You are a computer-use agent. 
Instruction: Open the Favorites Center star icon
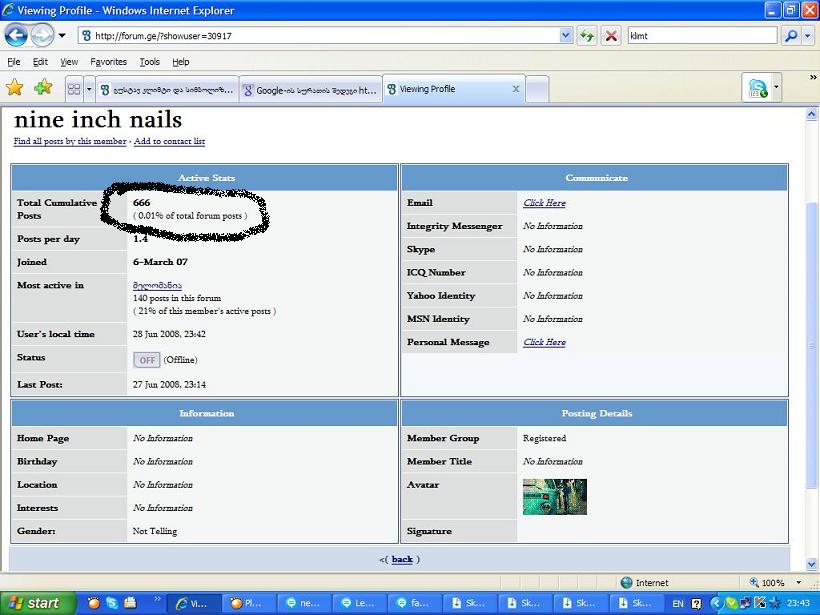(x=15, y=87)
